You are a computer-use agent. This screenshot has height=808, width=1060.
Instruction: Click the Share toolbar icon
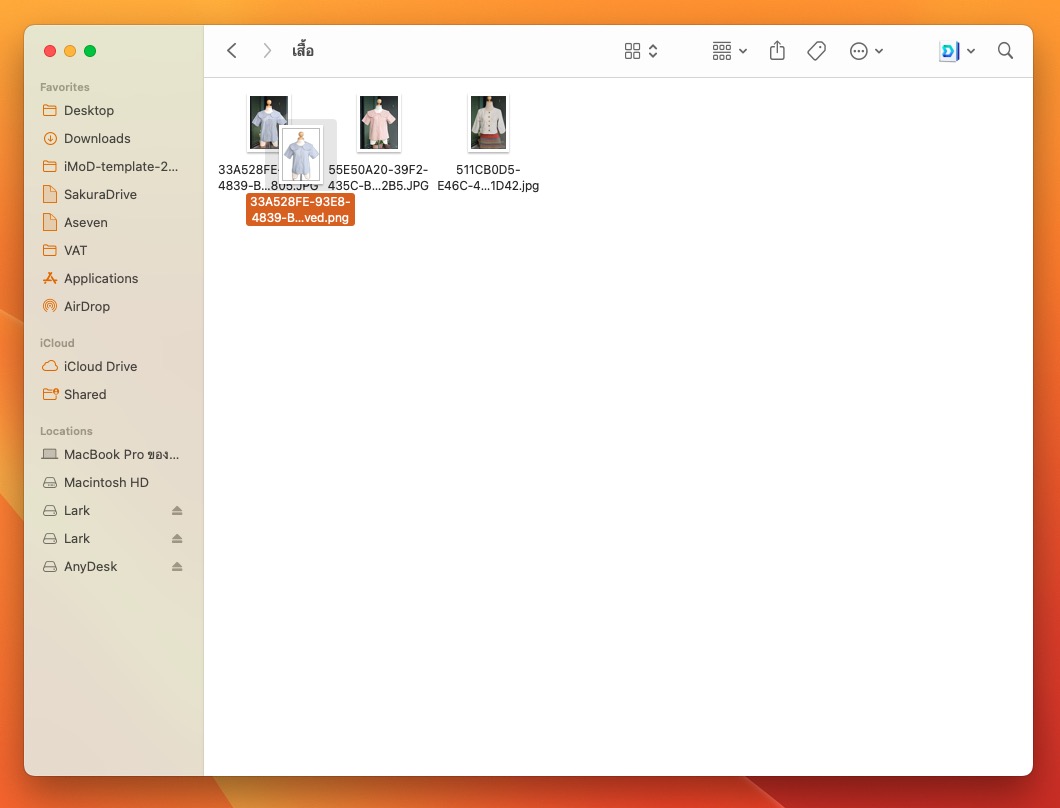(777, 51)
